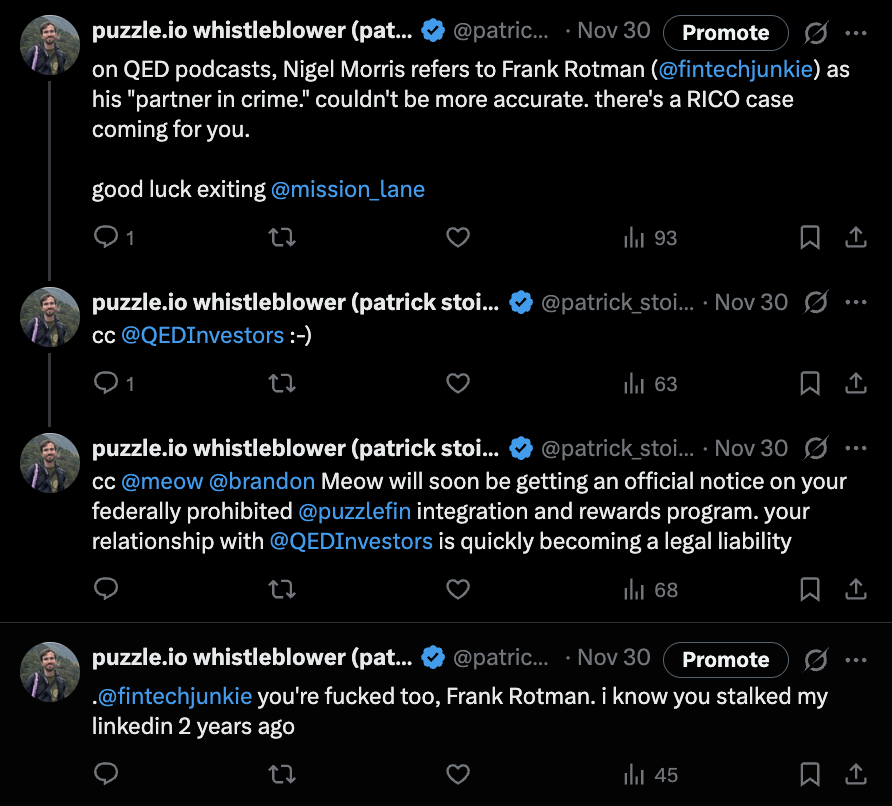Screen dimensions: 892x806
Task: Open profile avatar of the first tweet
Action: click(50, 45)
